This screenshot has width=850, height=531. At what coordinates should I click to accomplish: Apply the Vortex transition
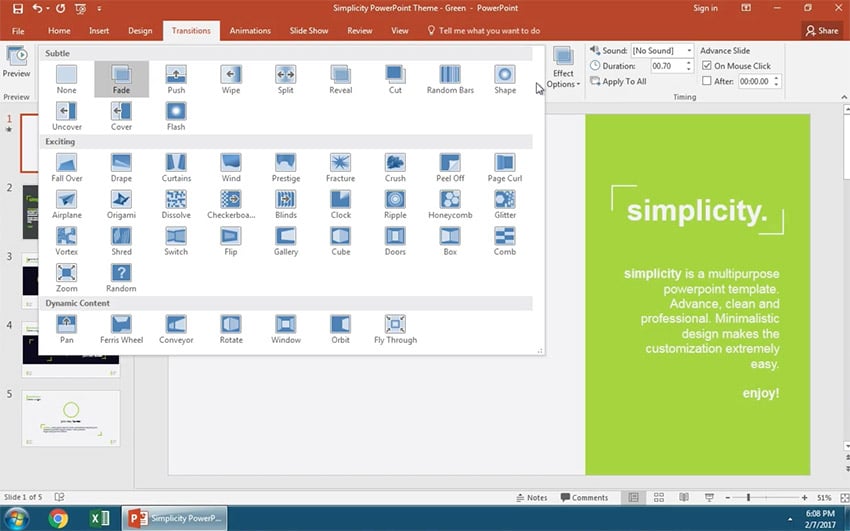coord(67,241)
